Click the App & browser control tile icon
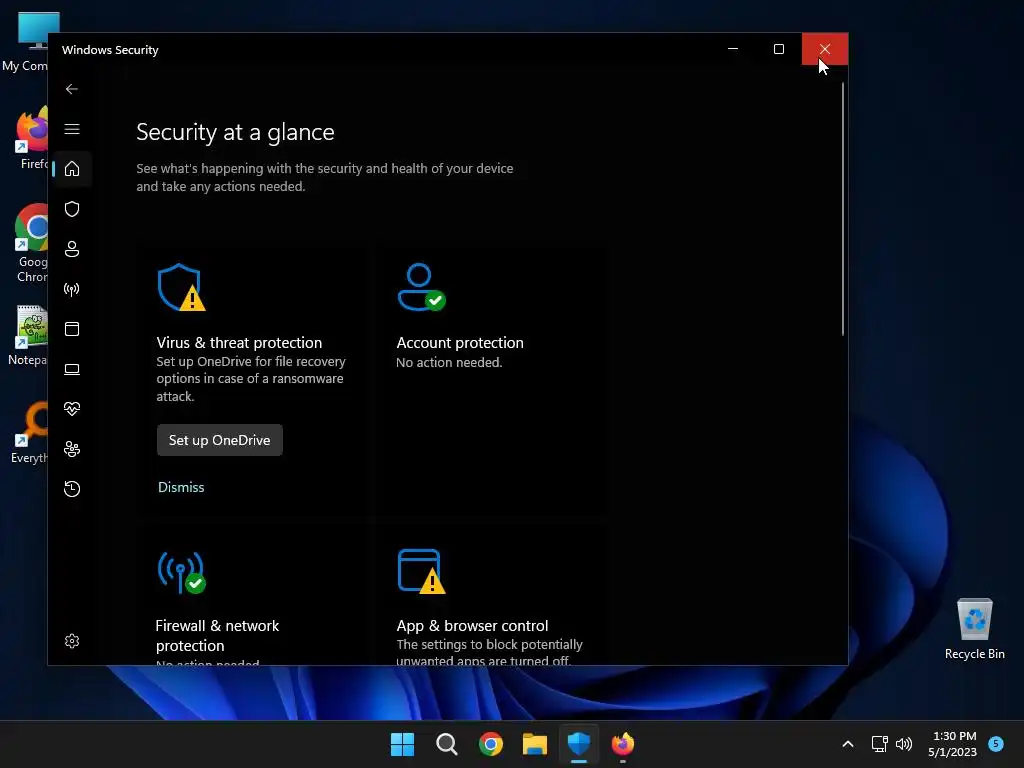This screenshot has height=768, width=1024. click(x=421, y=571)
